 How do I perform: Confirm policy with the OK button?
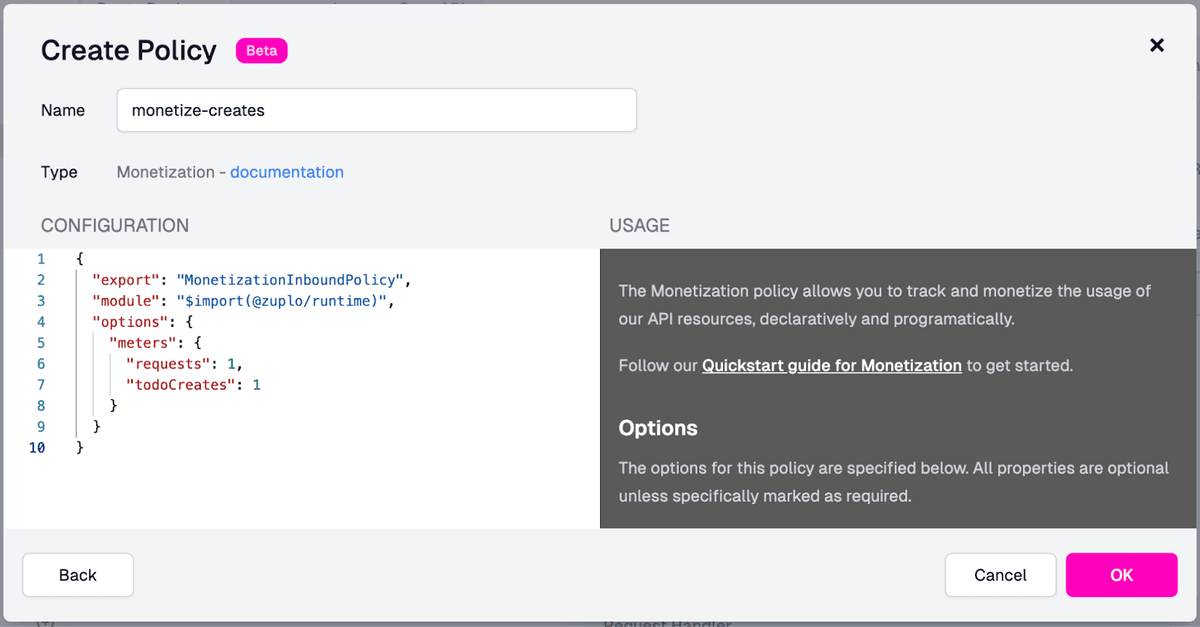[1121, 575]
